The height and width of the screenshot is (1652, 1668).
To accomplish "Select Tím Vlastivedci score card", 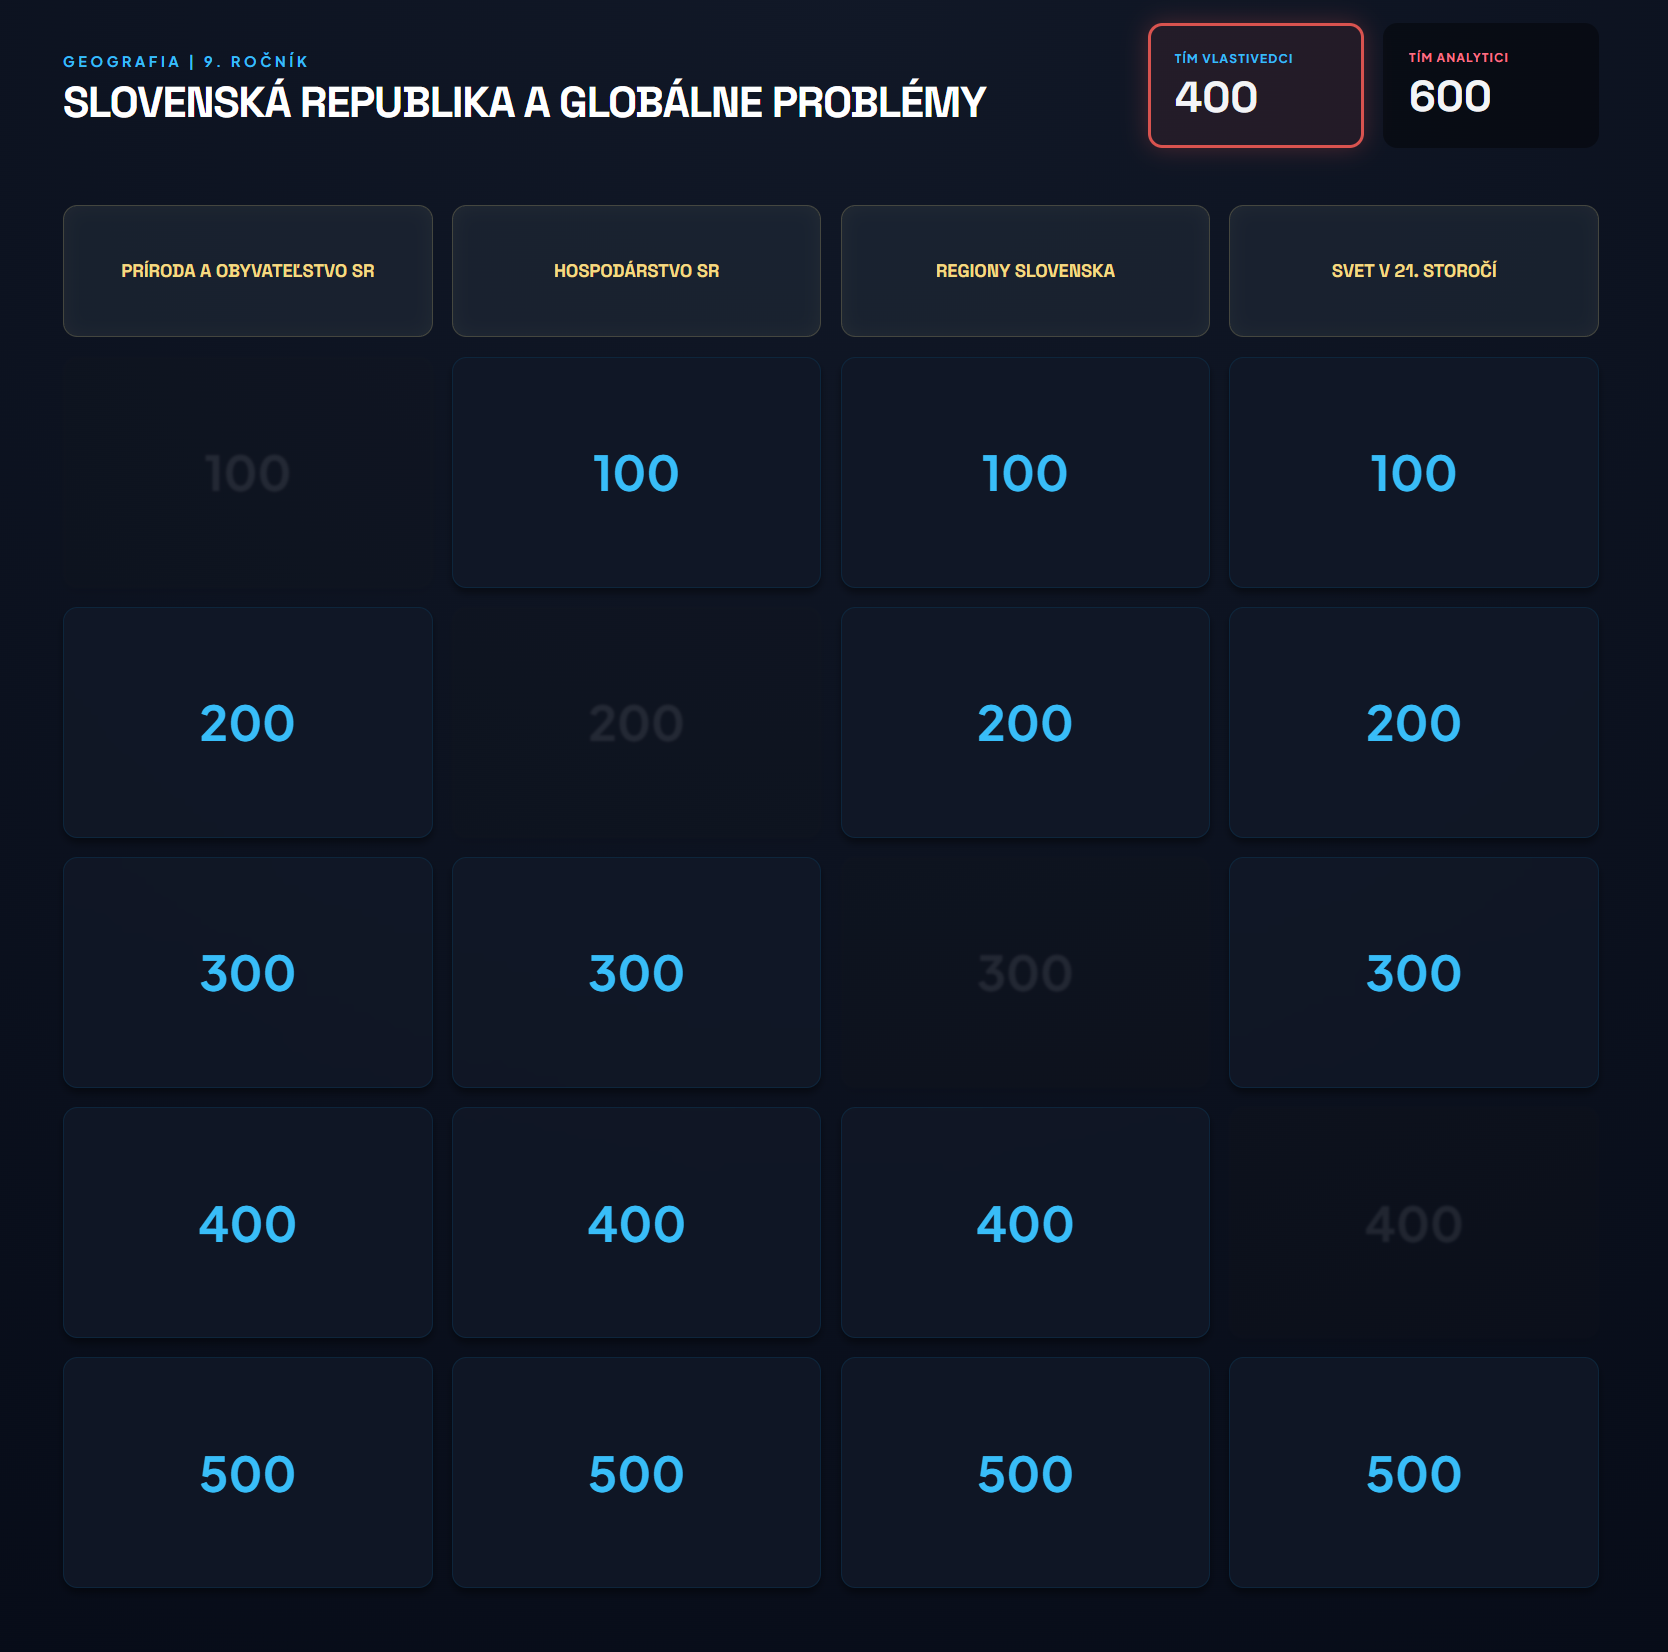I will pyautogui.click(x=1256, y=85).
